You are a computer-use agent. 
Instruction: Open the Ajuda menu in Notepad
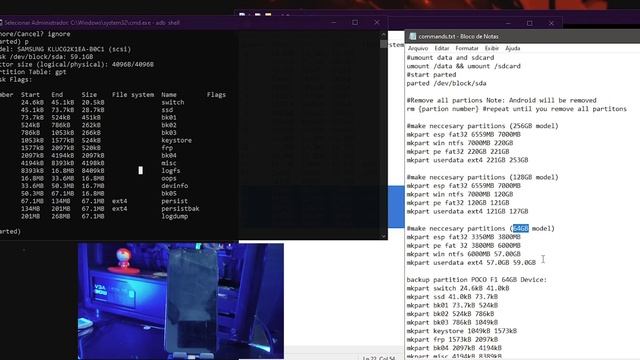tap(513, 48)
